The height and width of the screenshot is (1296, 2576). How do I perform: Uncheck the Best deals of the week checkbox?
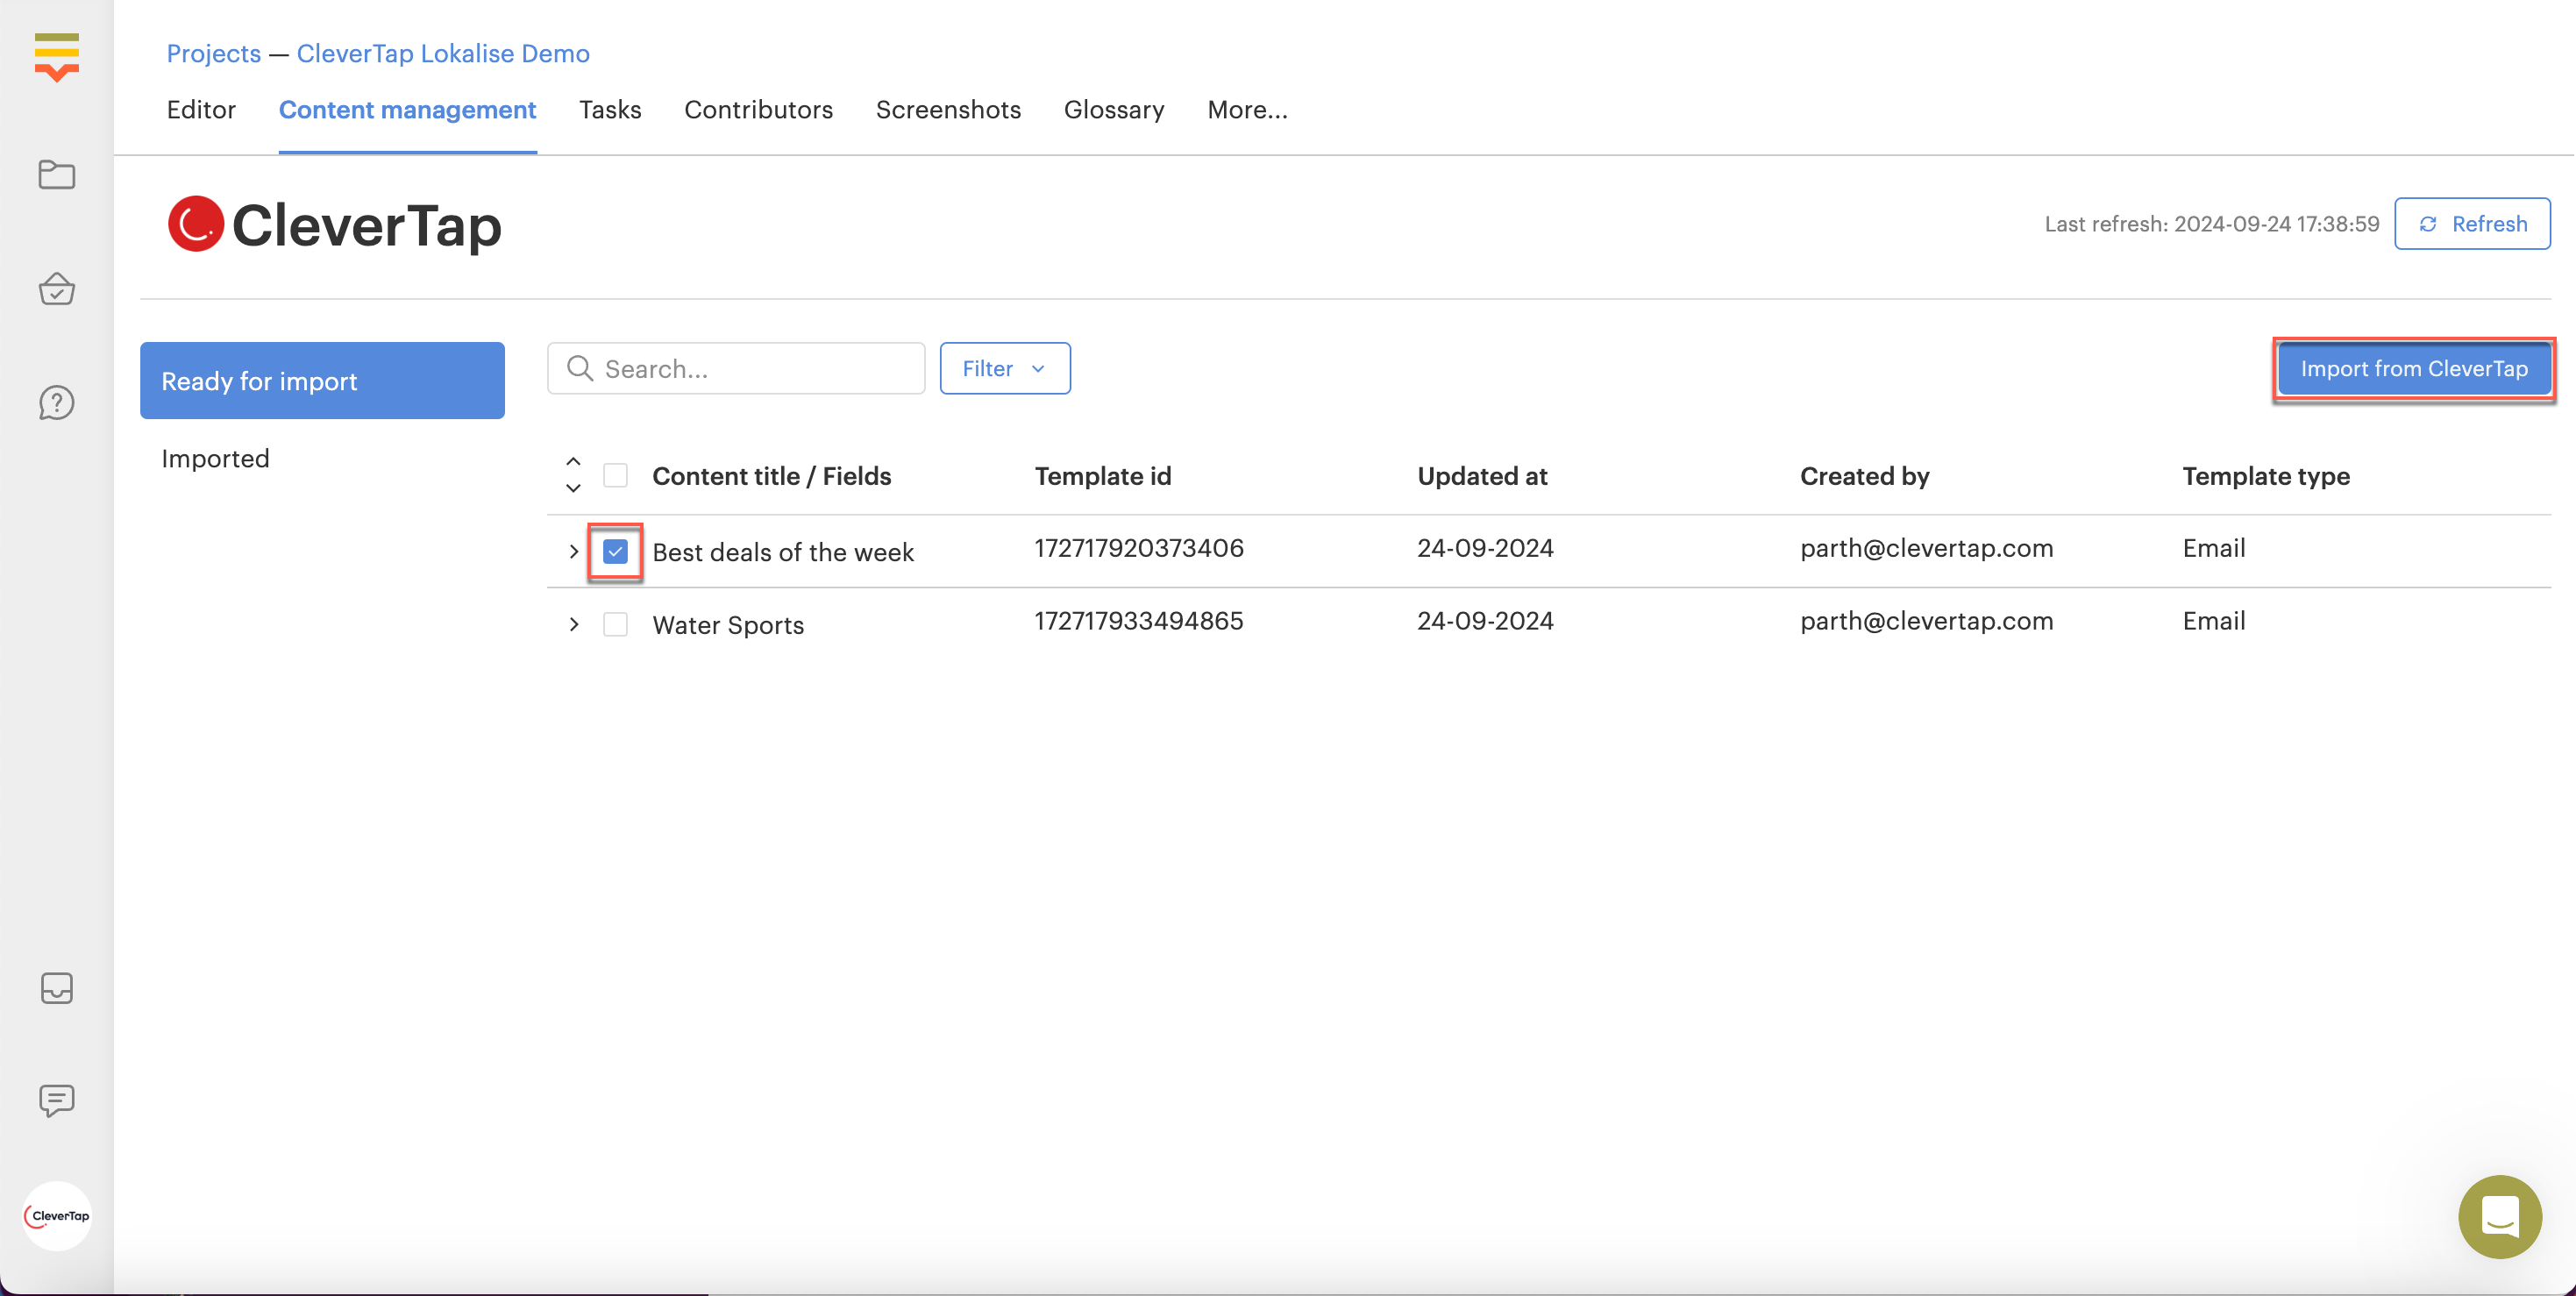pyautogui.click(x=615, y=551)
